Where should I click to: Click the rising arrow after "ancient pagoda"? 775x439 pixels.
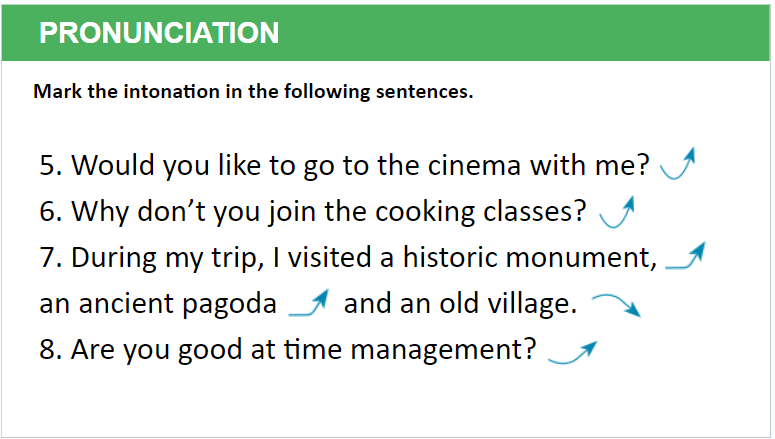pyautogui.click(x=308, y=303)
